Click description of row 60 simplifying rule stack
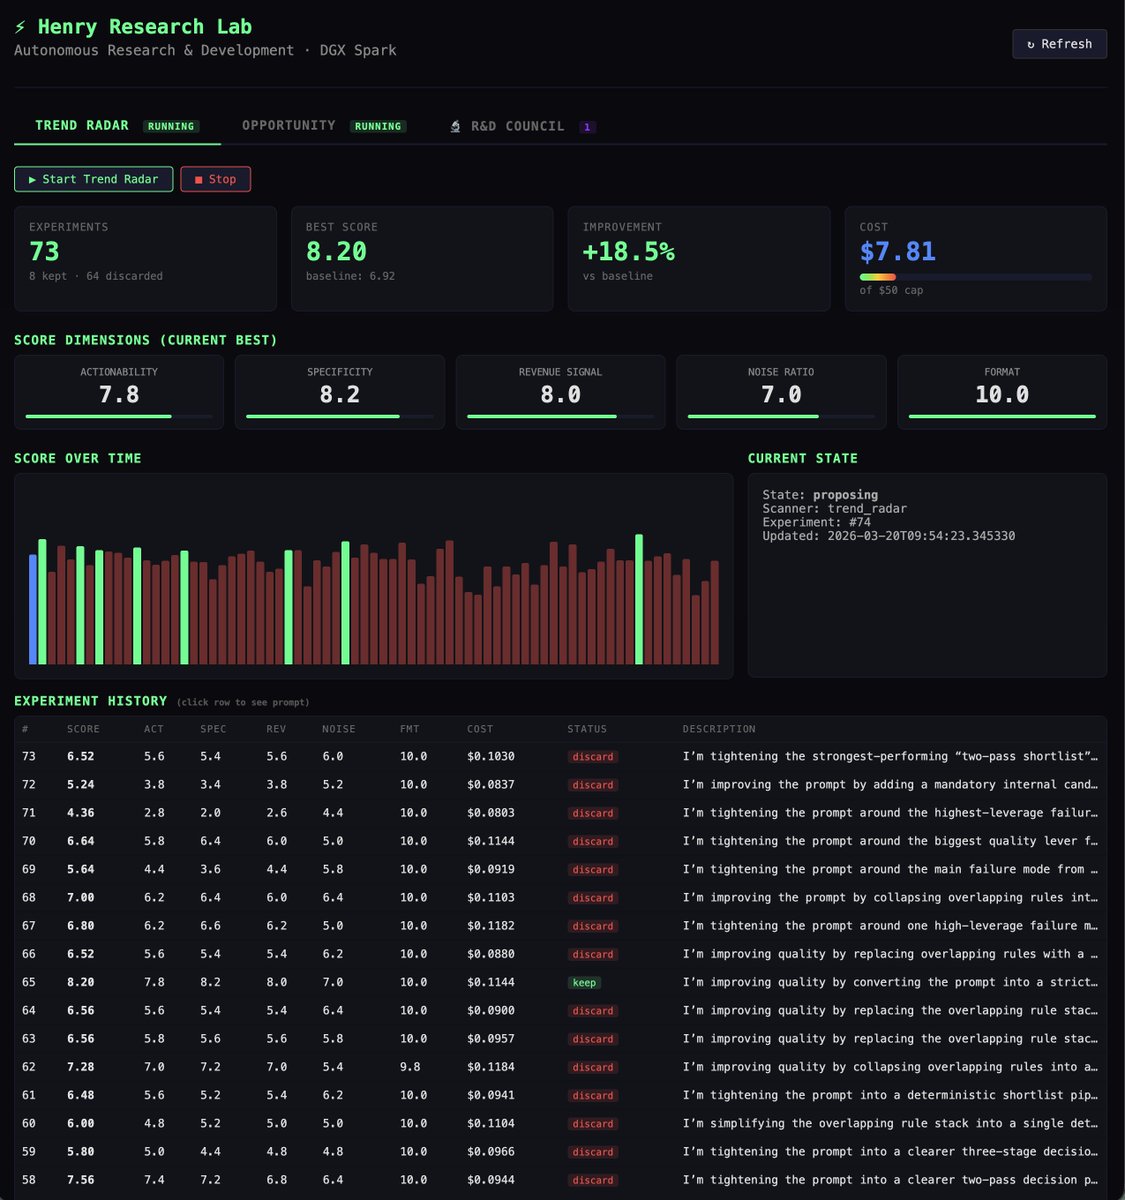Image resolution: width=1125 pixels, height=1200 pixels. 890,1123
